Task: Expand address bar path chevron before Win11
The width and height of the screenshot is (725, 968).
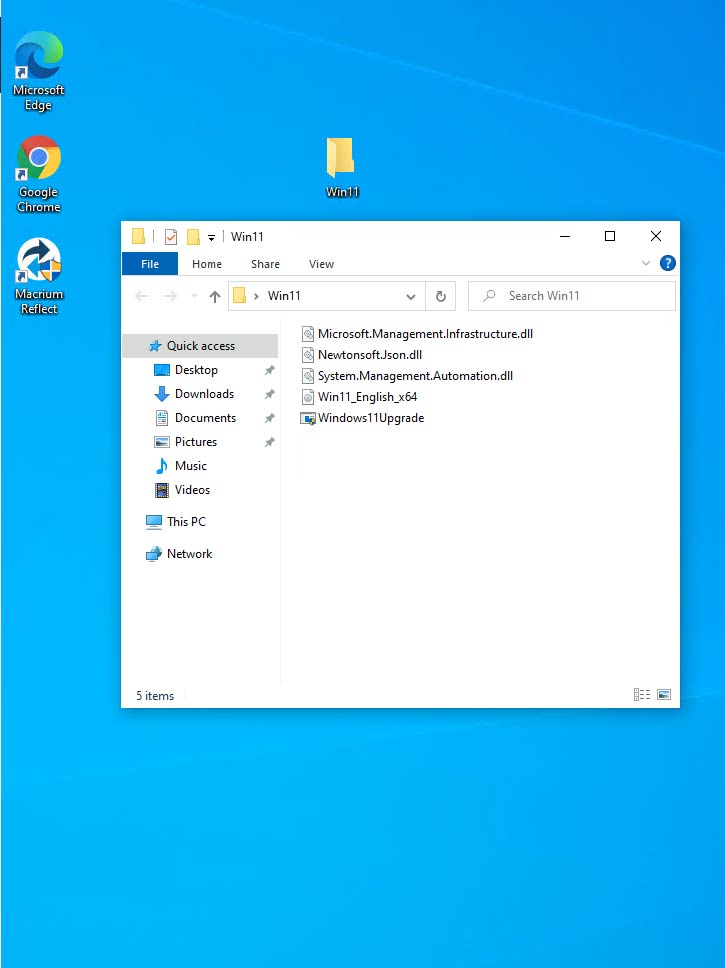Action: [x=256, y=296]
